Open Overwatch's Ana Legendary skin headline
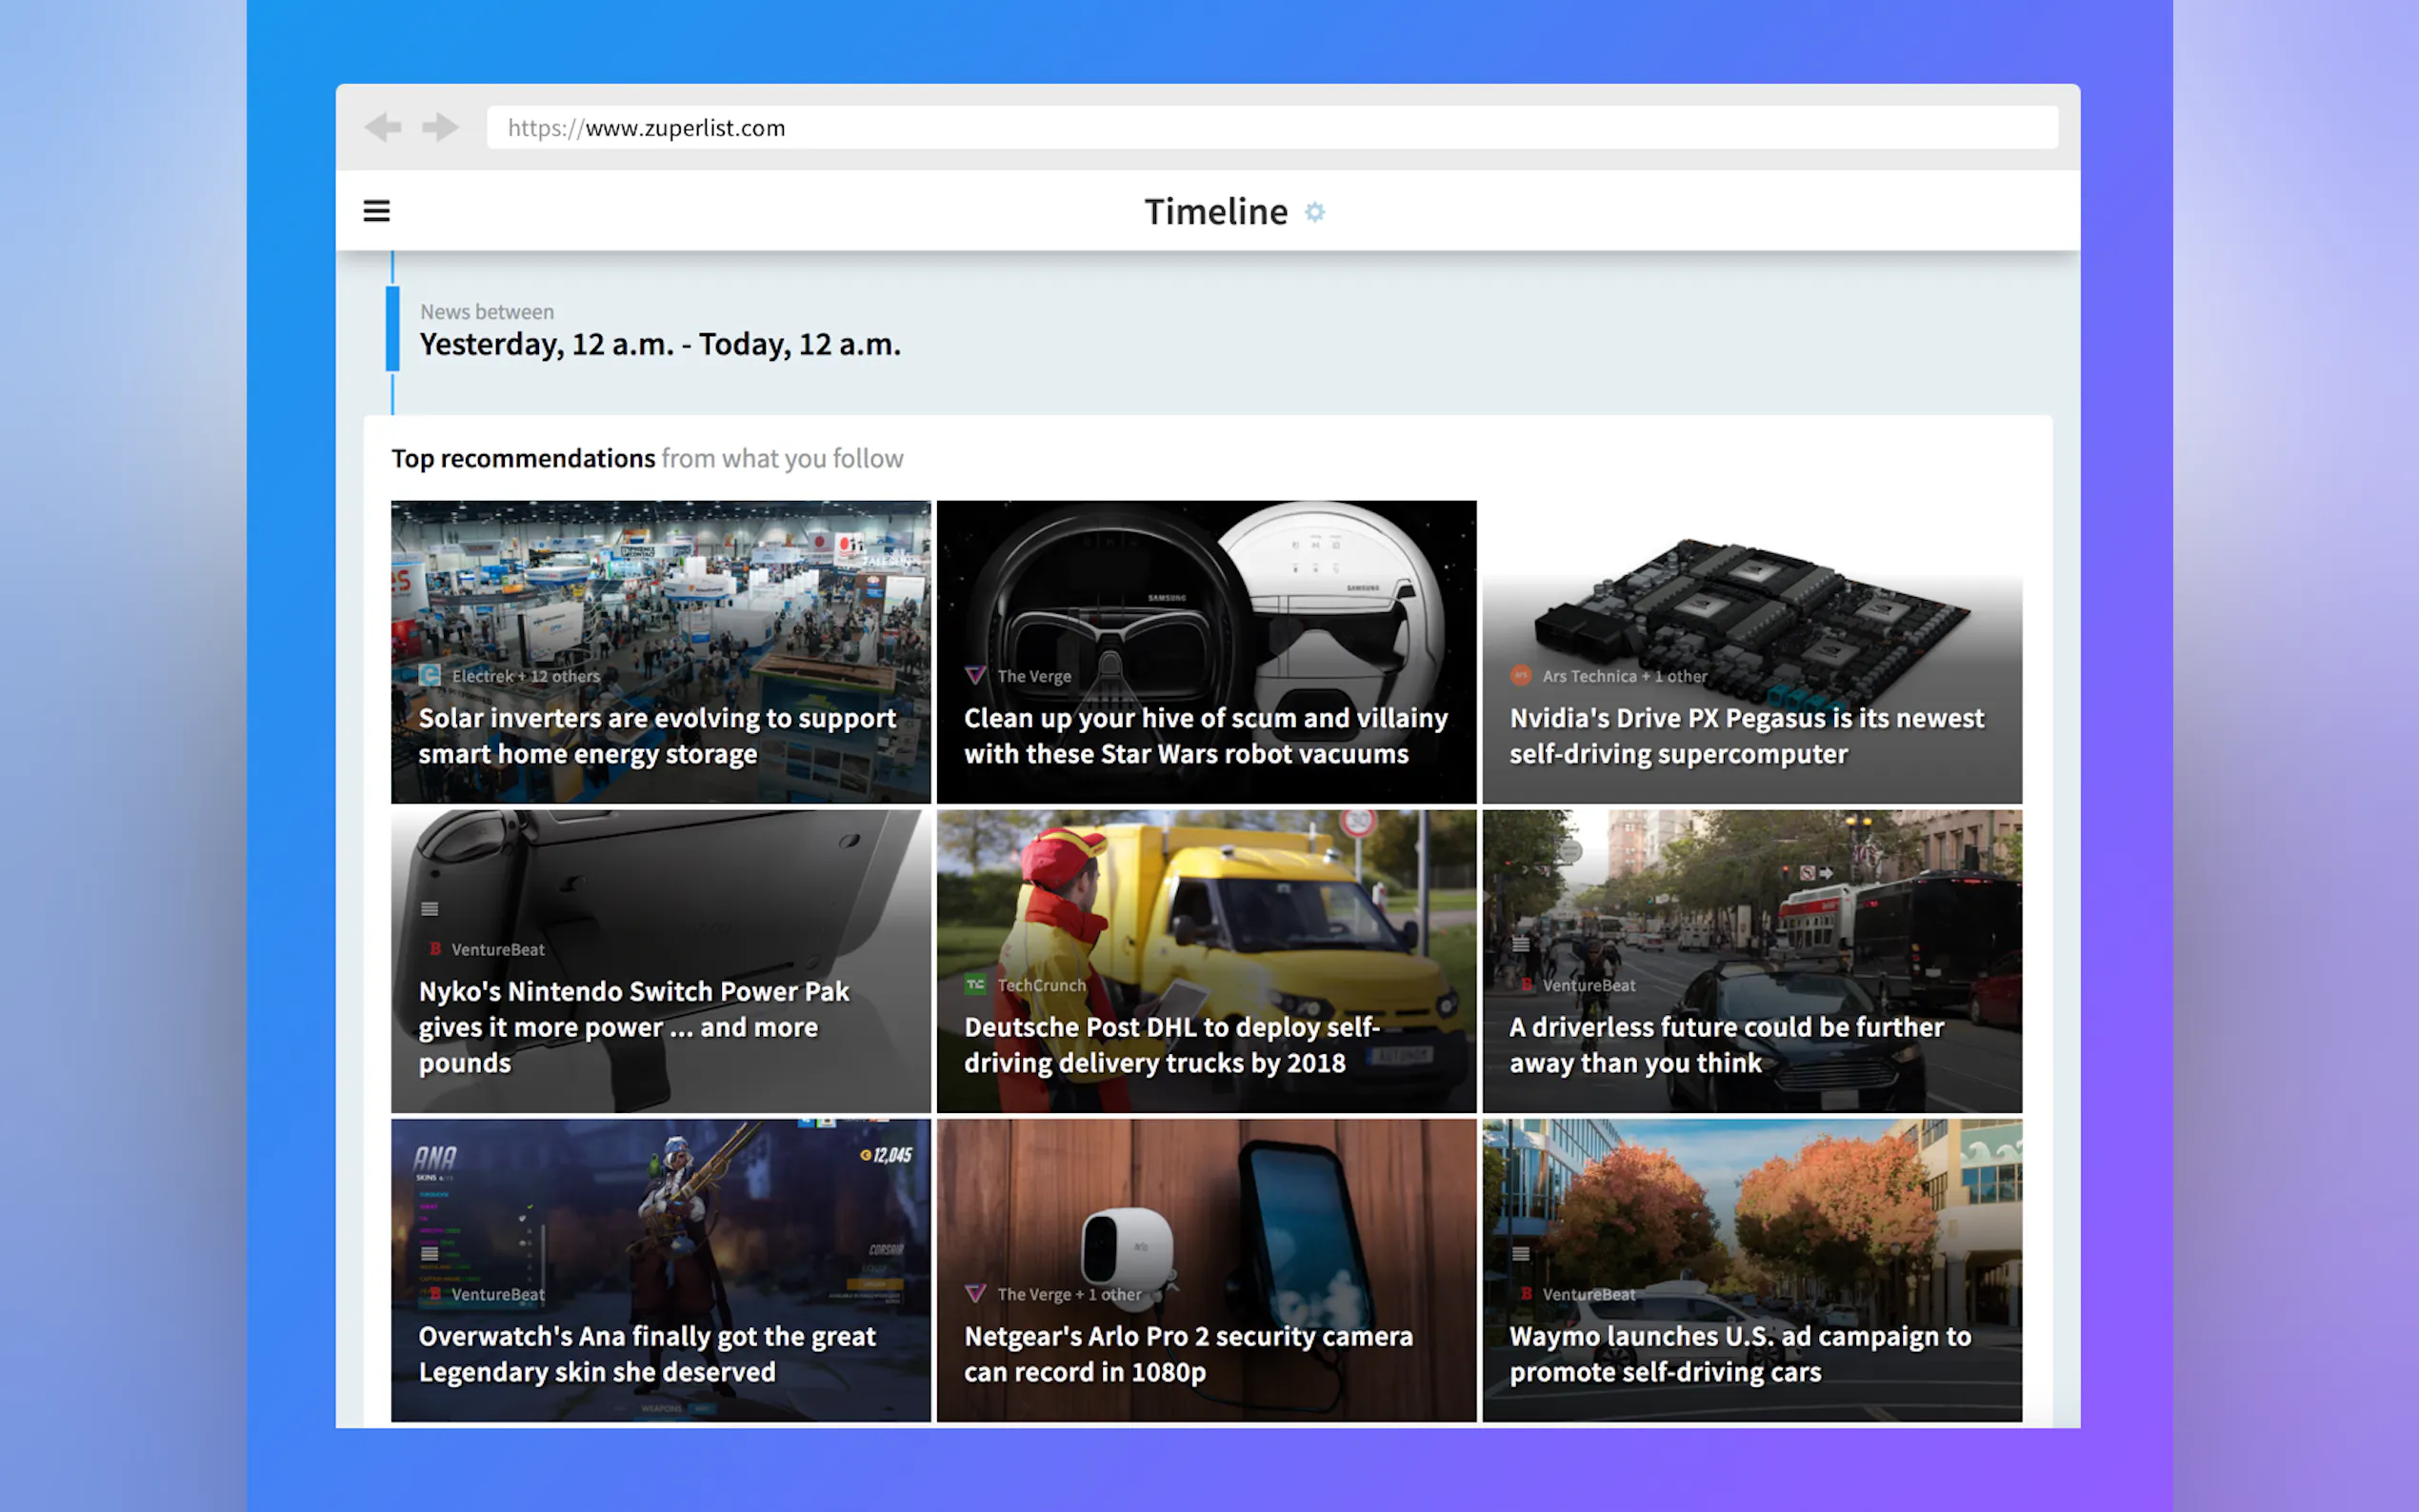 [647, 1353]
